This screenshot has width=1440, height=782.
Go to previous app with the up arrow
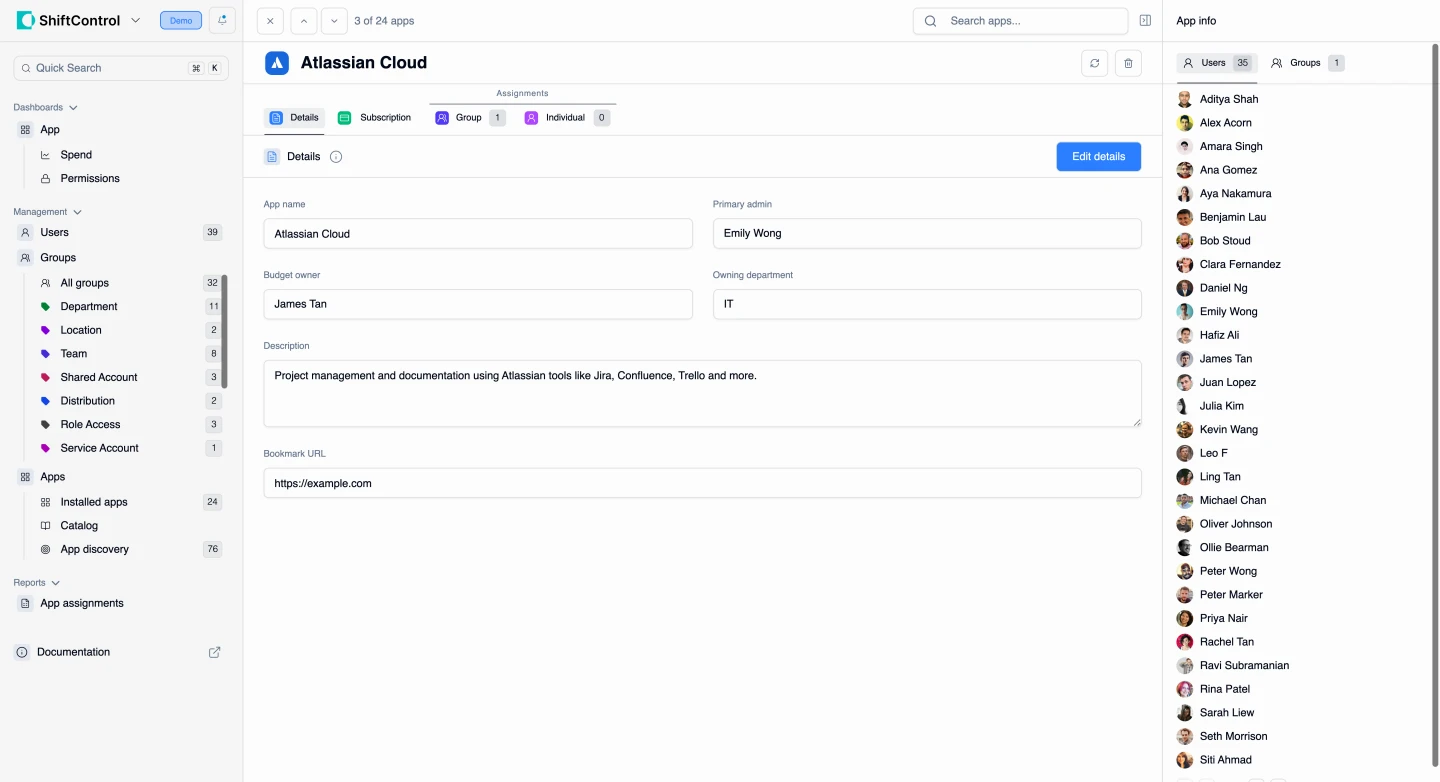coord(304,21)
